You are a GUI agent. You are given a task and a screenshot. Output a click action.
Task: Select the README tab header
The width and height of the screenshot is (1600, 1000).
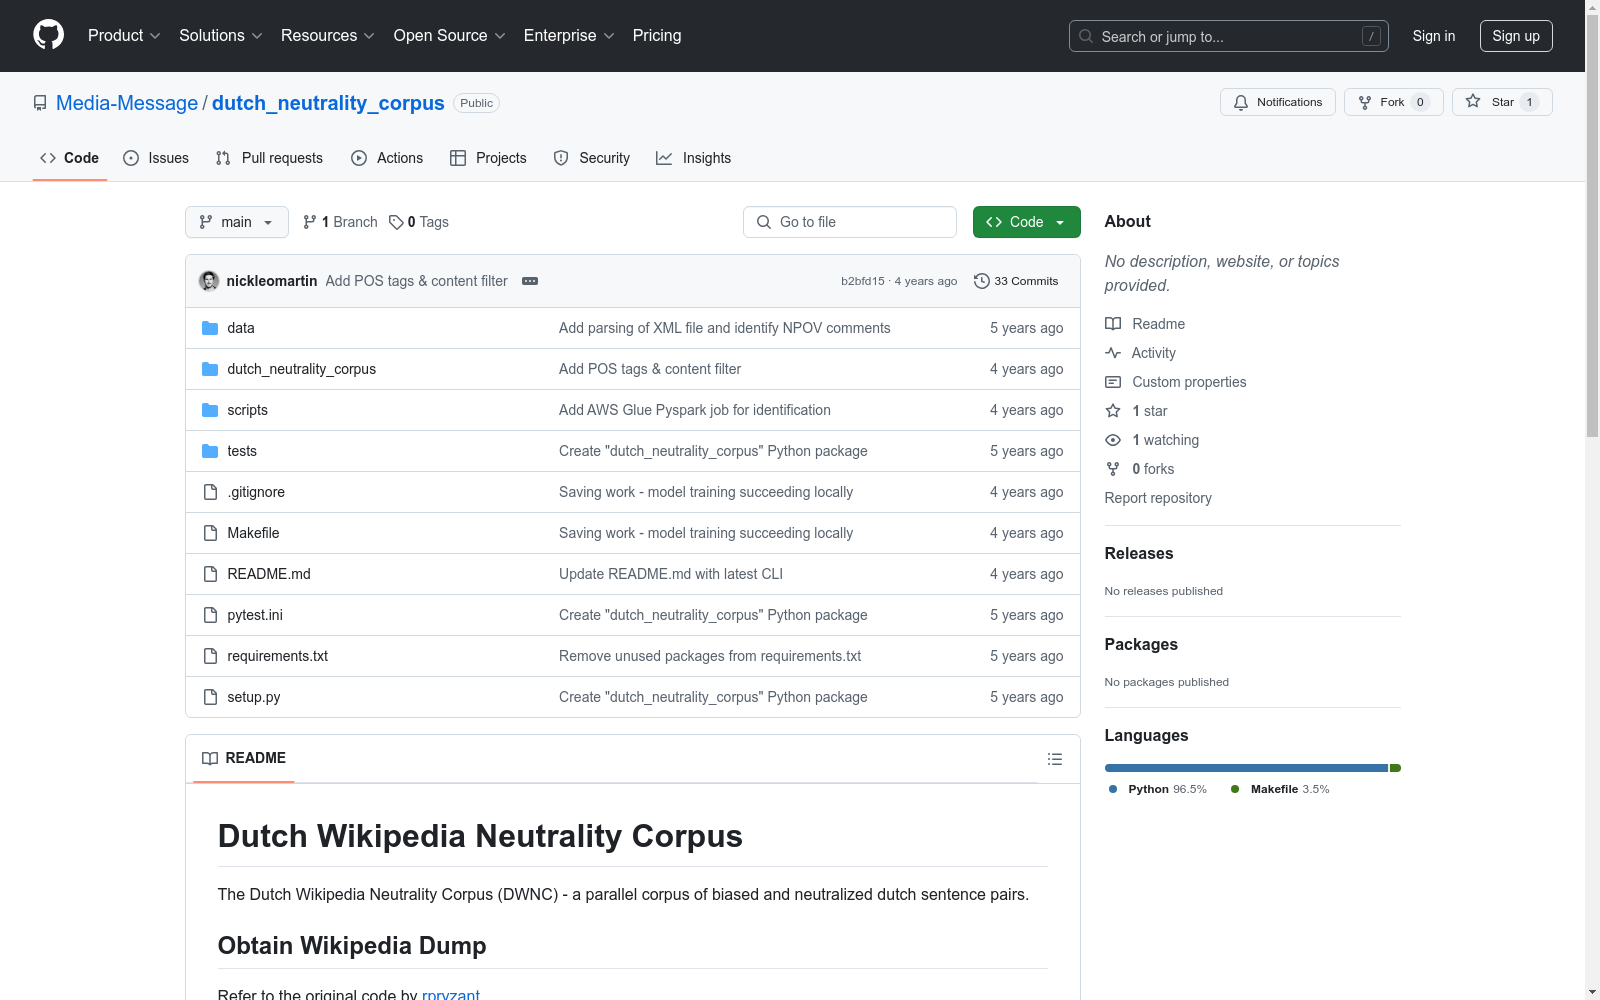click(244, 758)
